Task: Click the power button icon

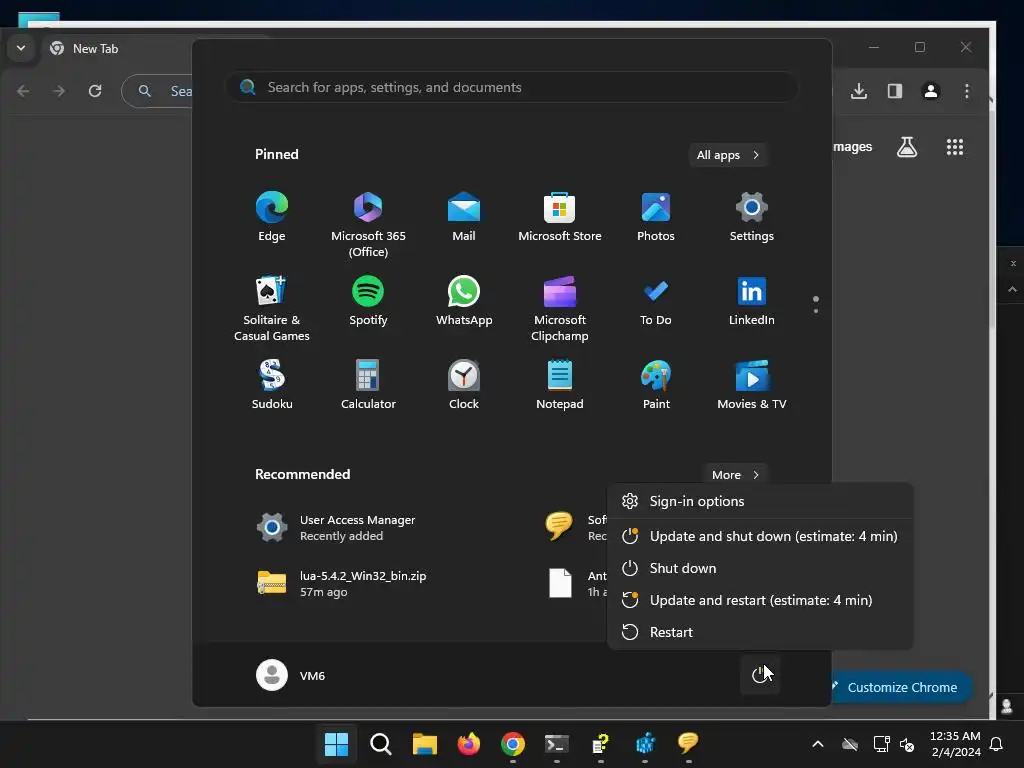Action: tap(760, 675)
